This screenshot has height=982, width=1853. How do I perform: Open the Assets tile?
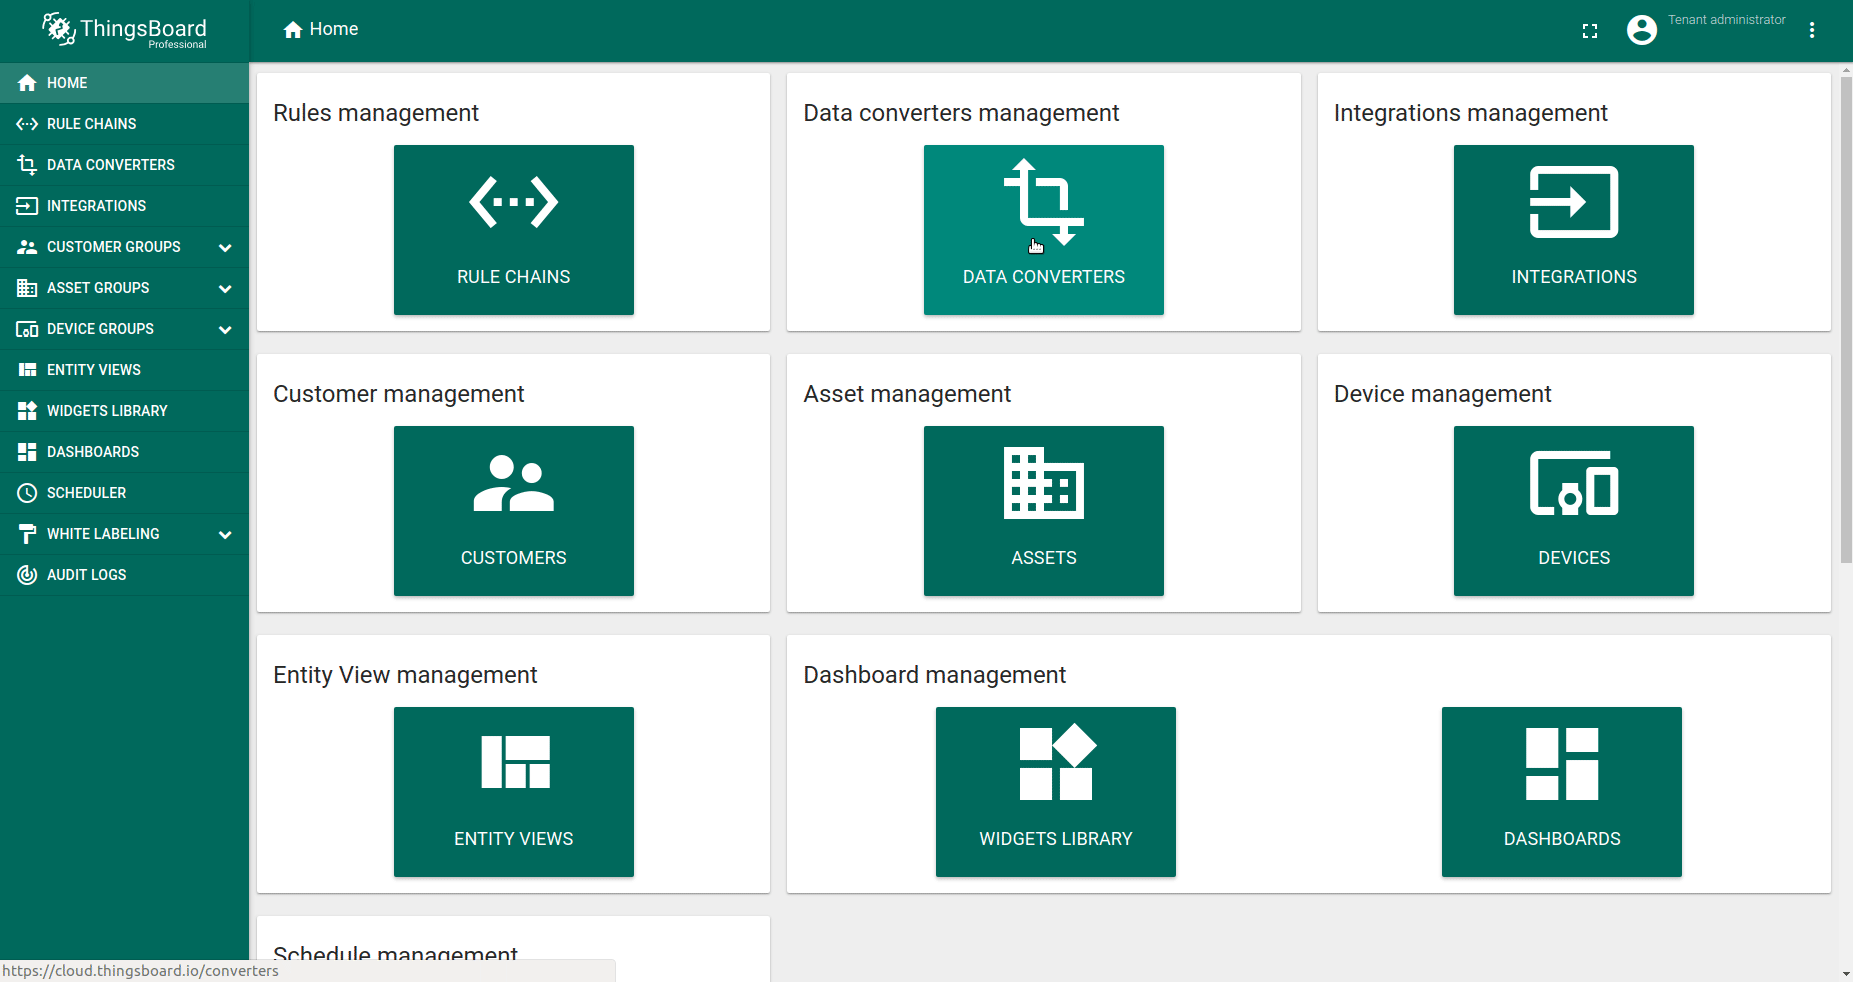tap(1043, 511)
